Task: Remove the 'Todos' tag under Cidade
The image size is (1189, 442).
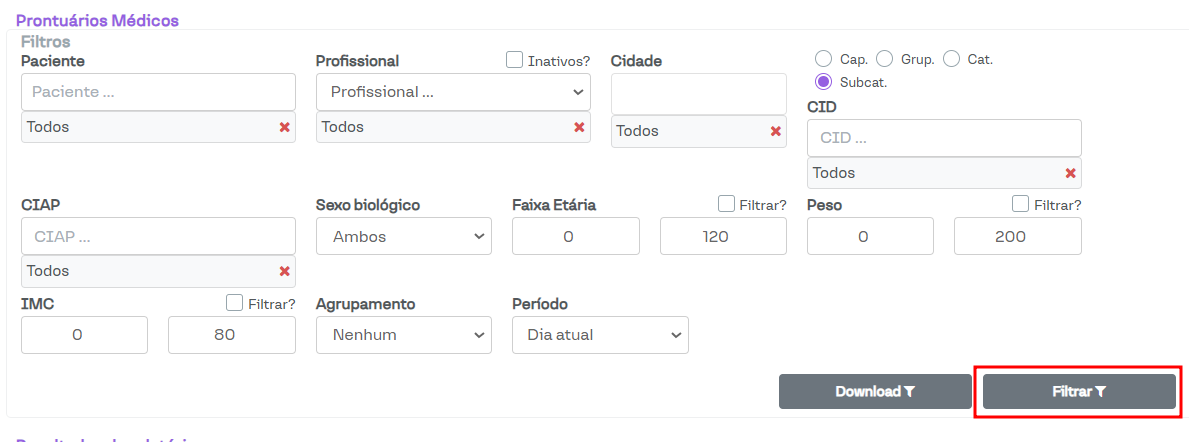Action: (775, 131)
